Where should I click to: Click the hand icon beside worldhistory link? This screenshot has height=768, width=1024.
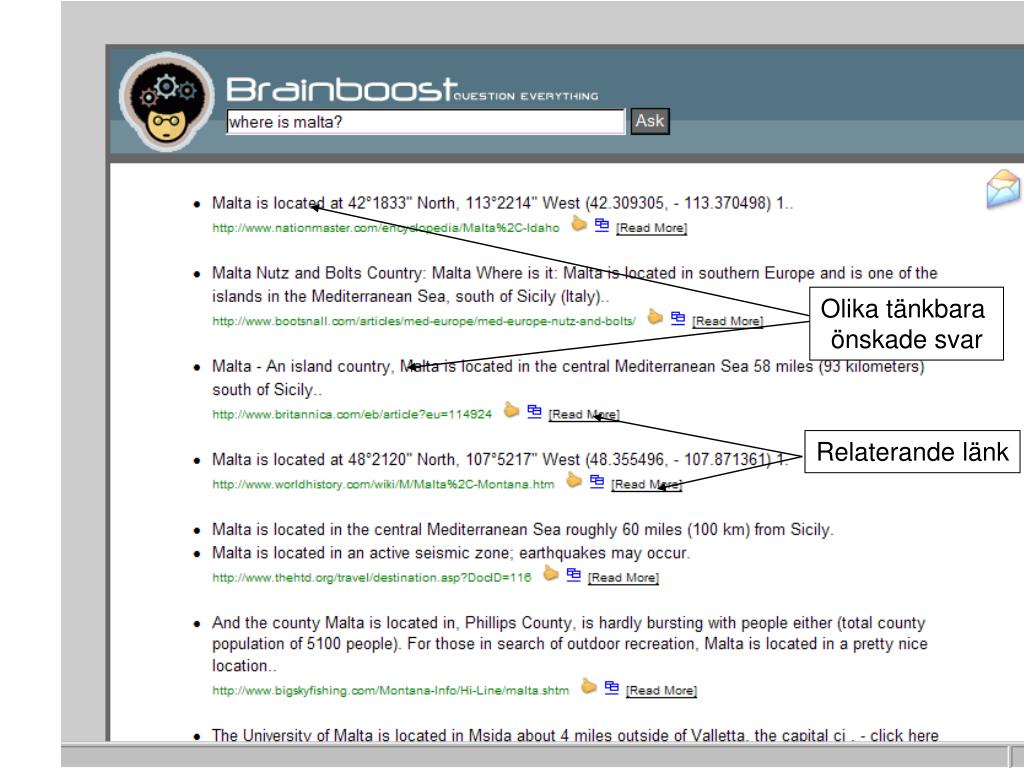(x=574, y=481)
